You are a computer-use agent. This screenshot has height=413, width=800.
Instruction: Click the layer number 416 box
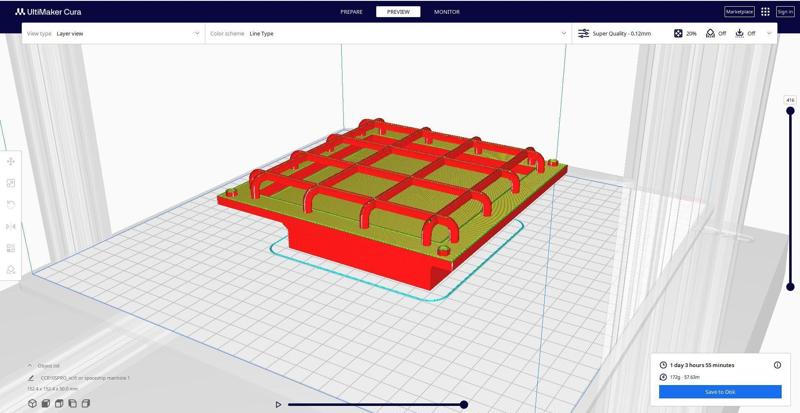[790, 100]
